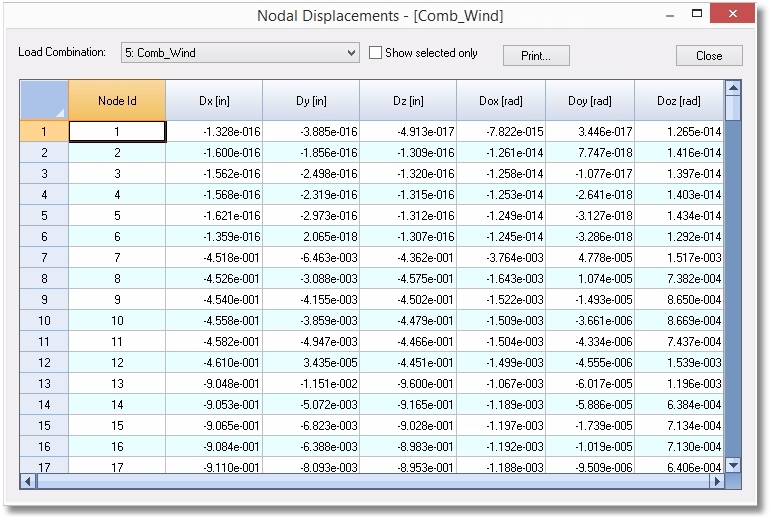Click the horizontal scrollbar right arrow
This screenshot has width=771, height=520.
click(717, 481)
